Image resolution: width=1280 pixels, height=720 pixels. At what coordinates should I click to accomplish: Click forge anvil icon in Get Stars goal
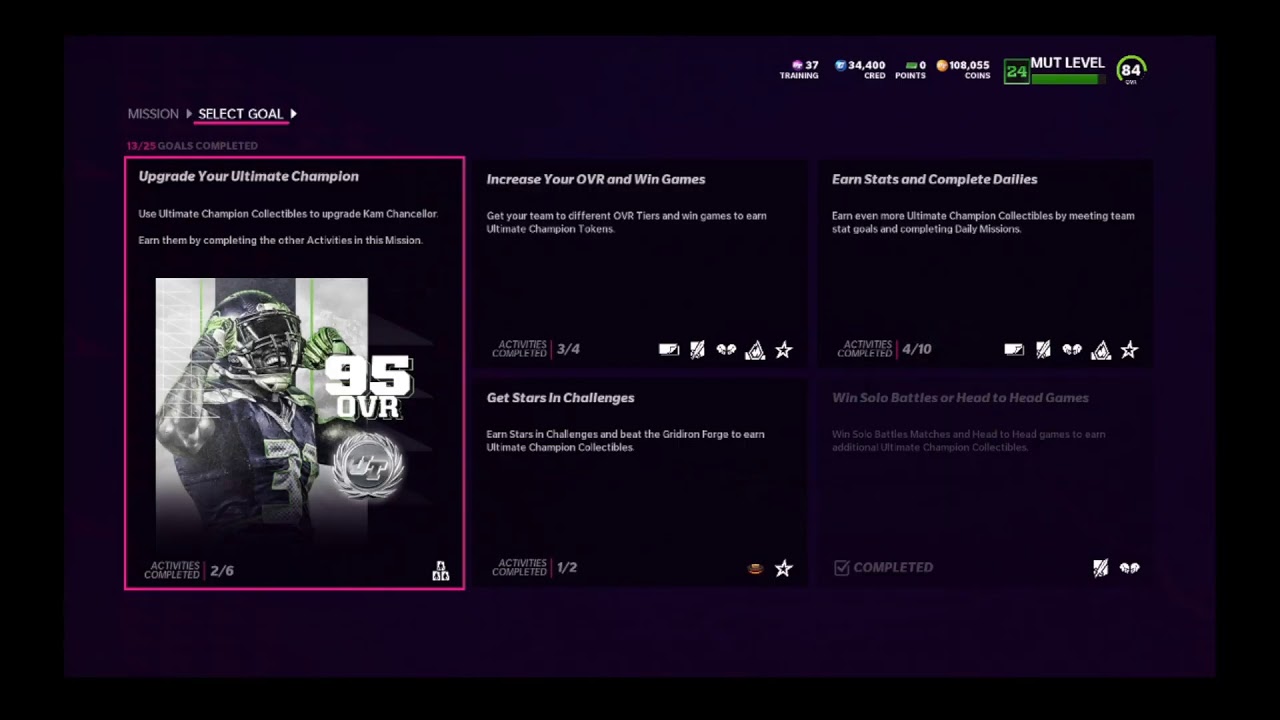pos(756,568)
